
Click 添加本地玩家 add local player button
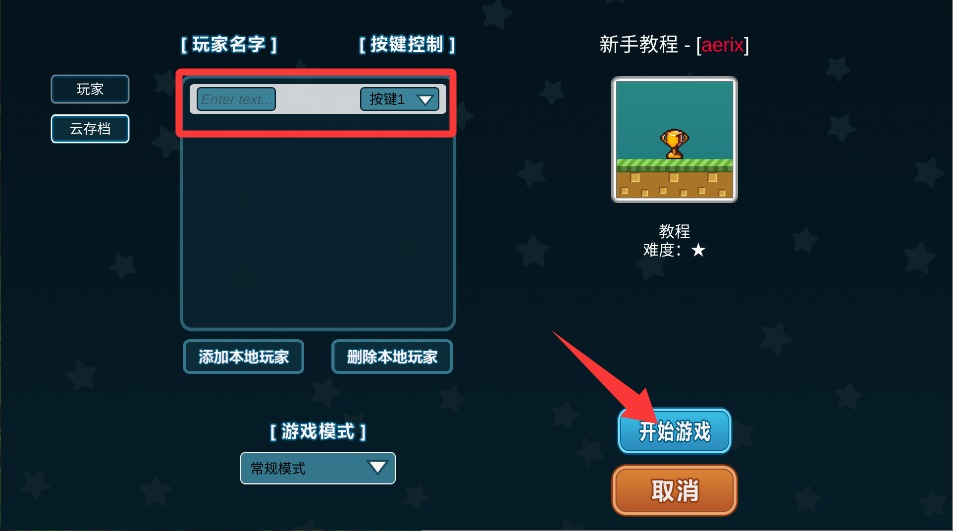[243, 357]
